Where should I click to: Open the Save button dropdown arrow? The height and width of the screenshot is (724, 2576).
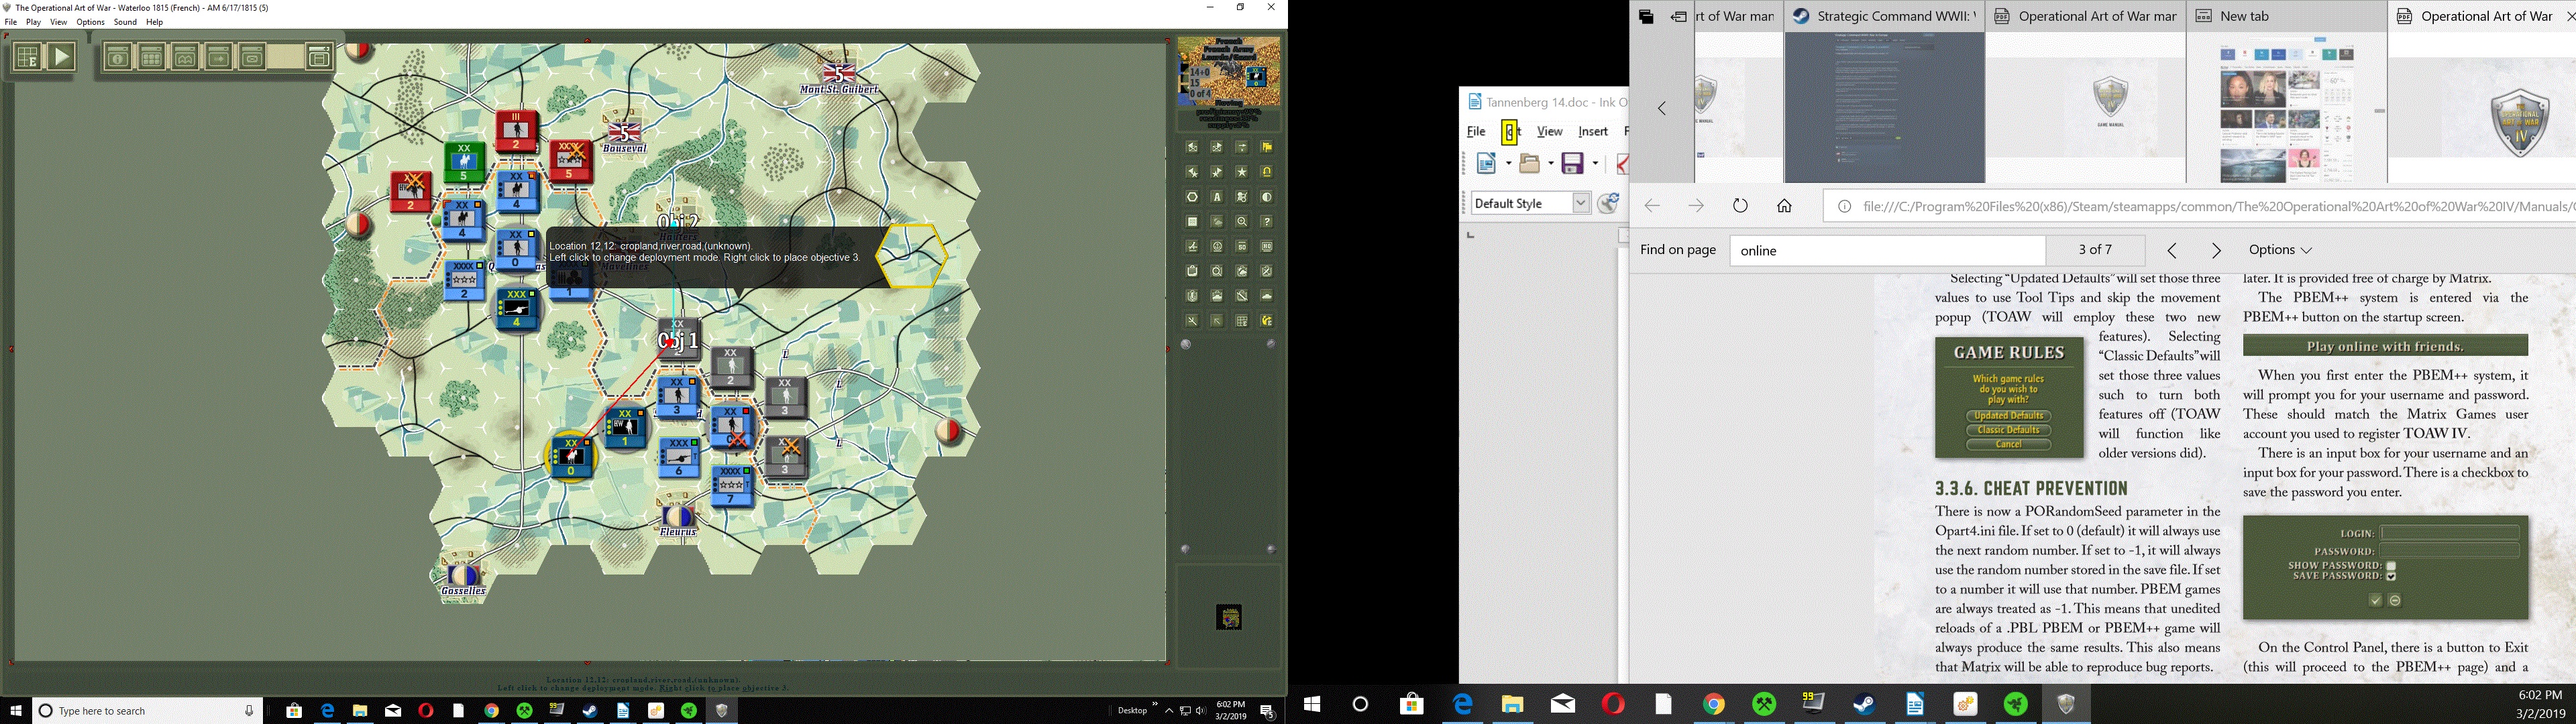tap(1595, 163)
